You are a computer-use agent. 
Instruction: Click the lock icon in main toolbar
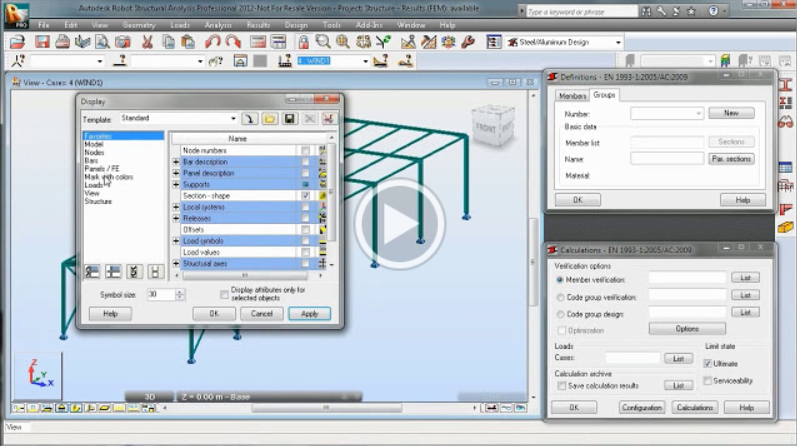(303, 43)
